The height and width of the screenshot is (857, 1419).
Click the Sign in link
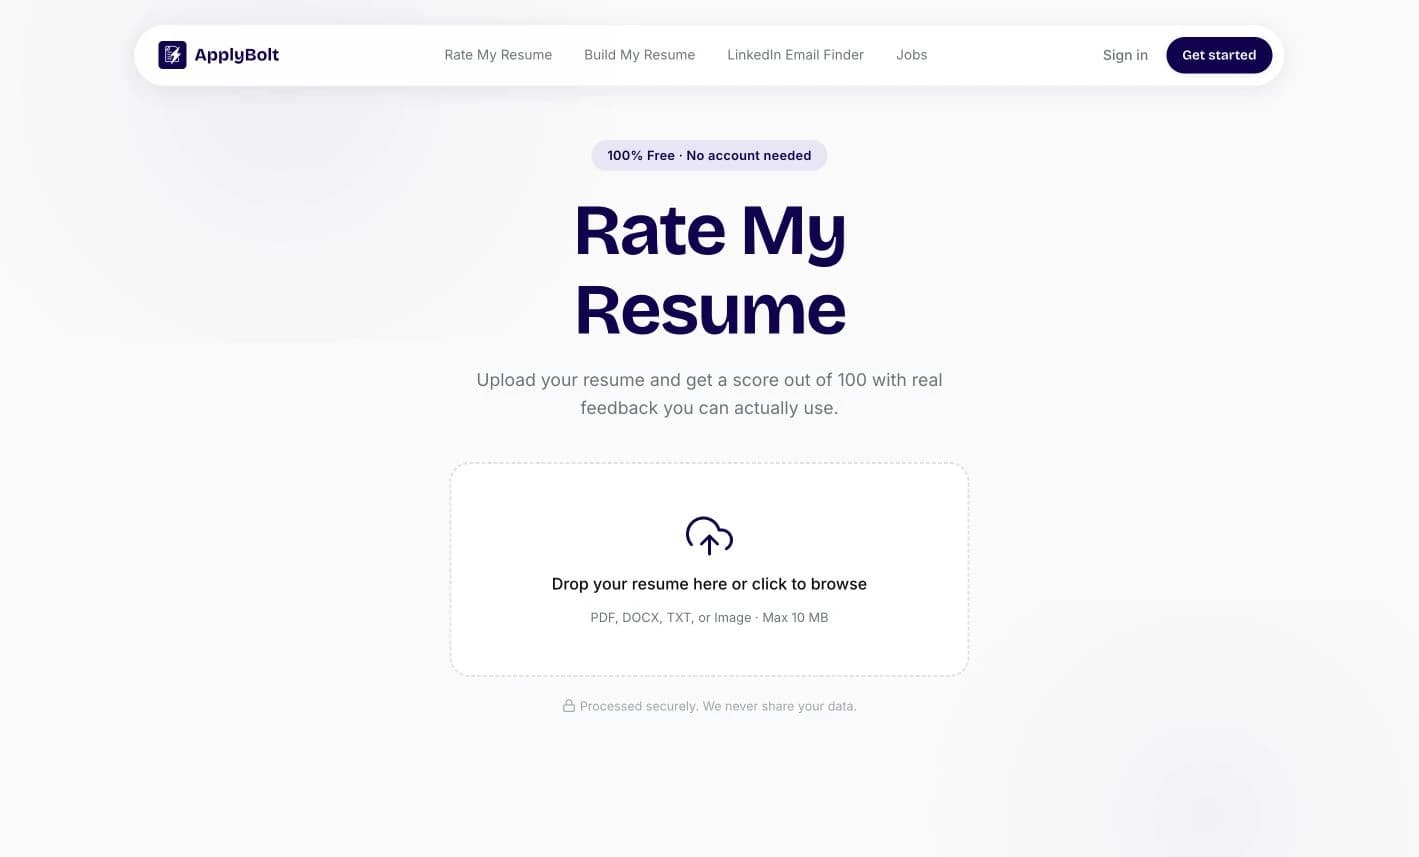[x=1125, y=55]
